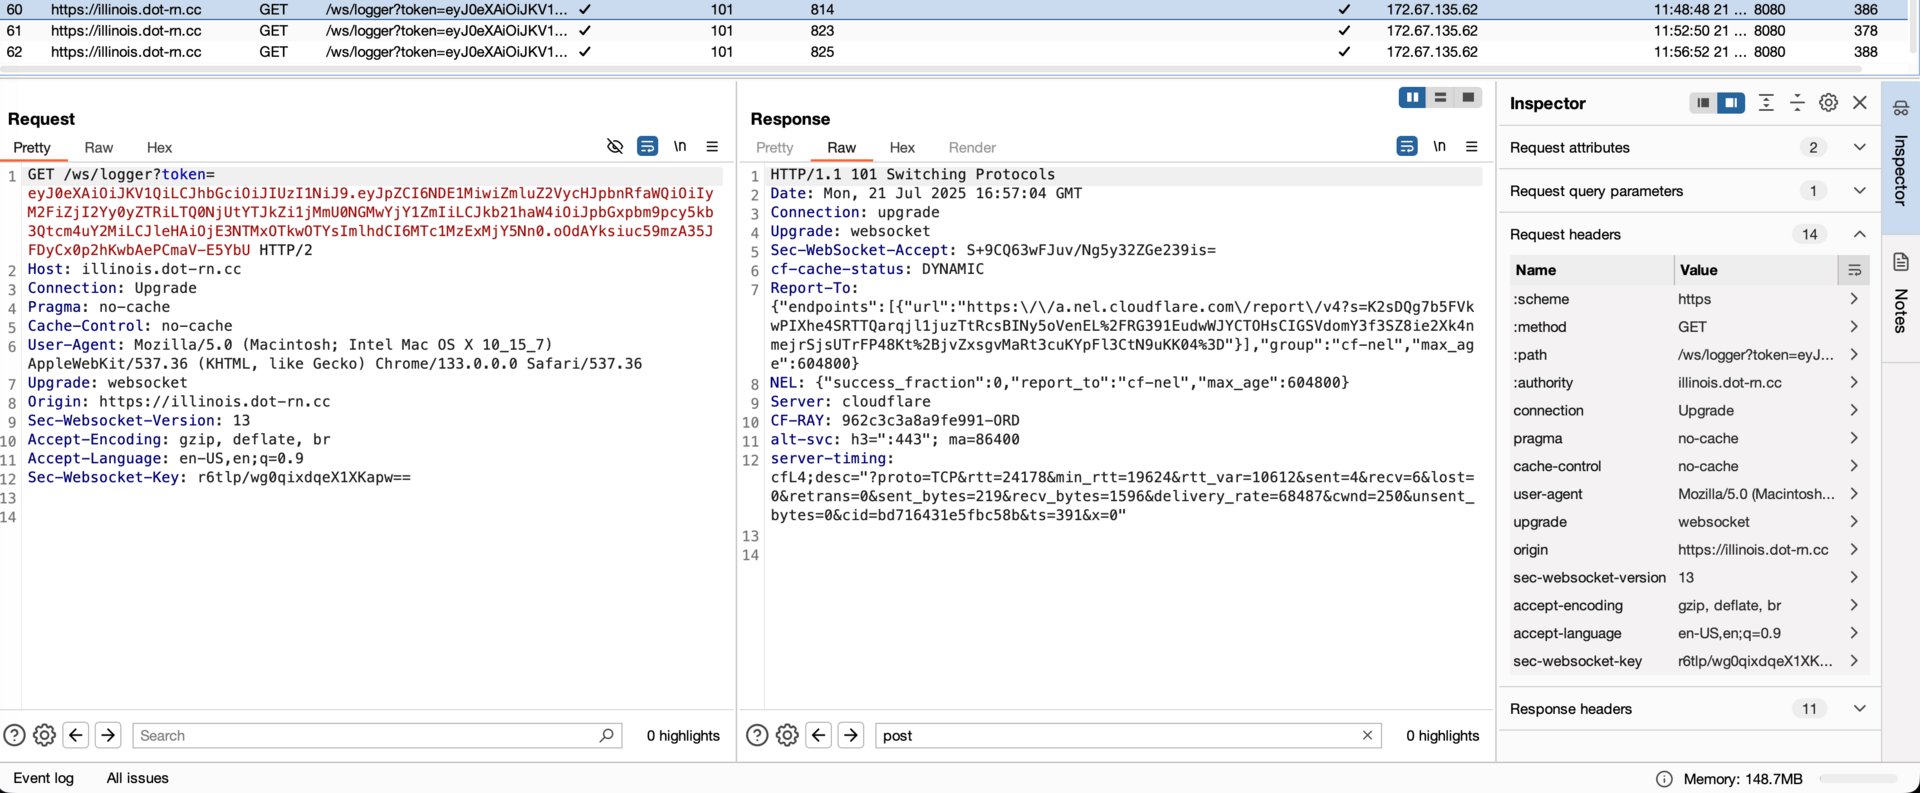Toggle non-printable characters (\n) in Response pane
The image size is (1920, 793).
coord(1439,146)
